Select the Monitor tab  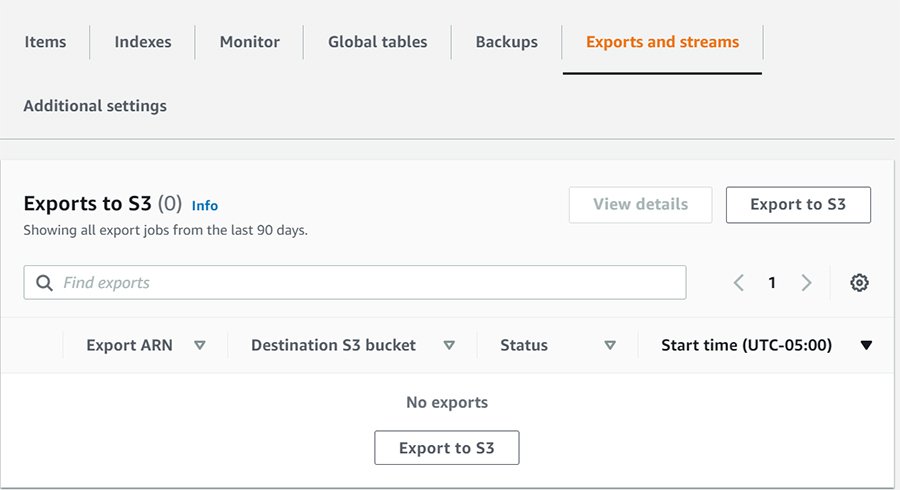click(250, 42)
